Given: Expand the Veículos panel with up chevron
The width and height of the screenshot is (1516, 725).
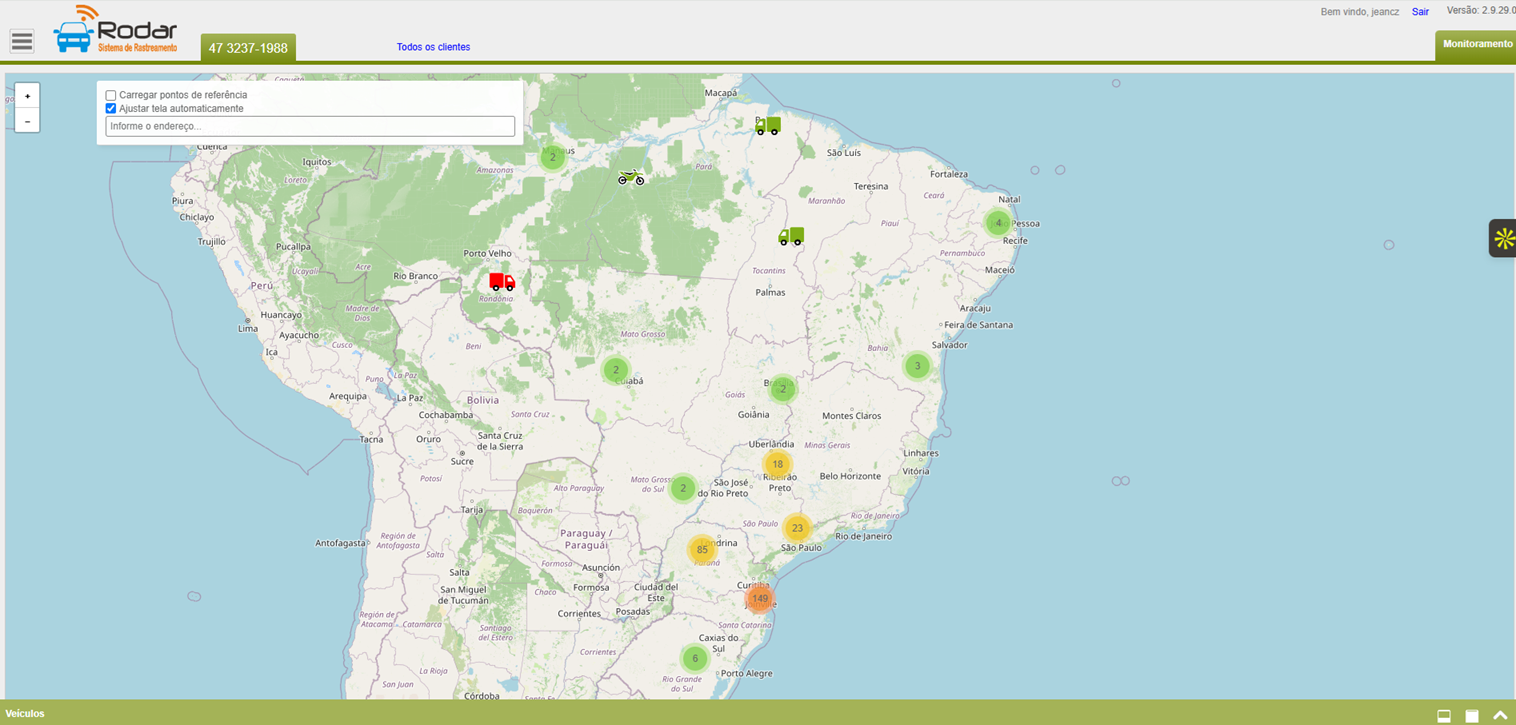Looking at the screenshot, I should point(1500,715).
